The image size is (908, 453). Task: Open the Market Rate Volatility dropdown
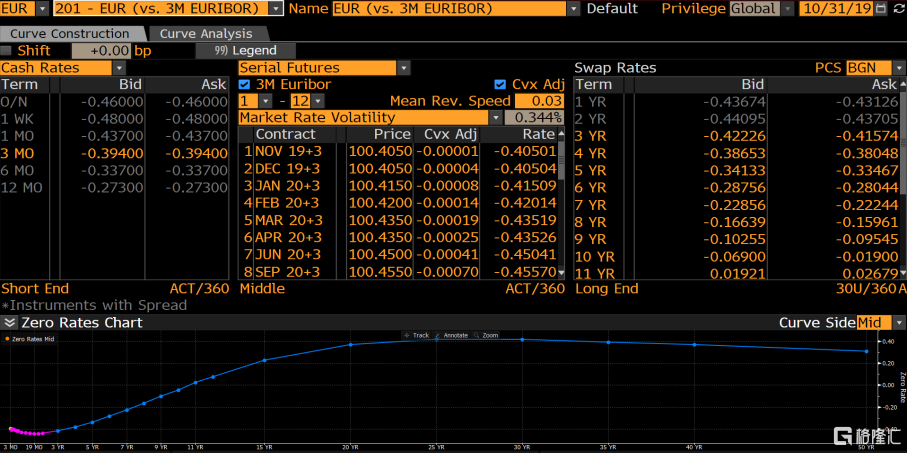[x=496, y=118]
